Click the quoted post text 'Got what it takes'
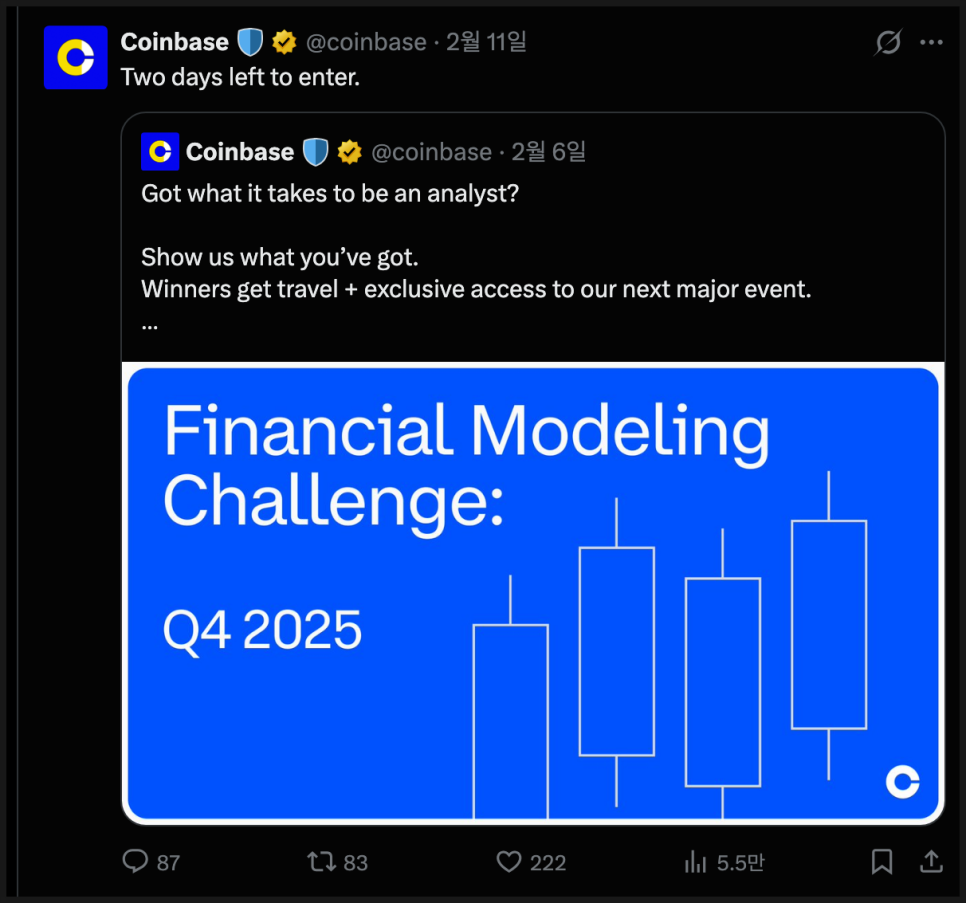Screen dimensions: 966x903 click(x=330, y=193)
